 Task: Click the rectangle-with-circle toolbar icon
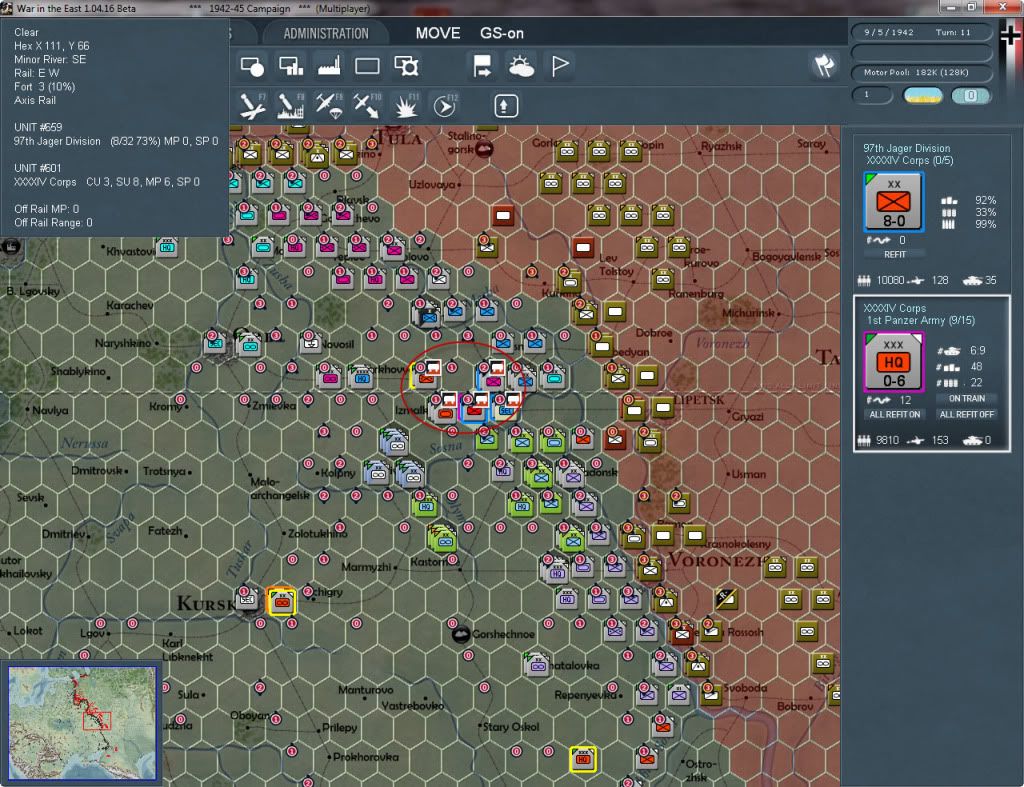coord(252,66)
